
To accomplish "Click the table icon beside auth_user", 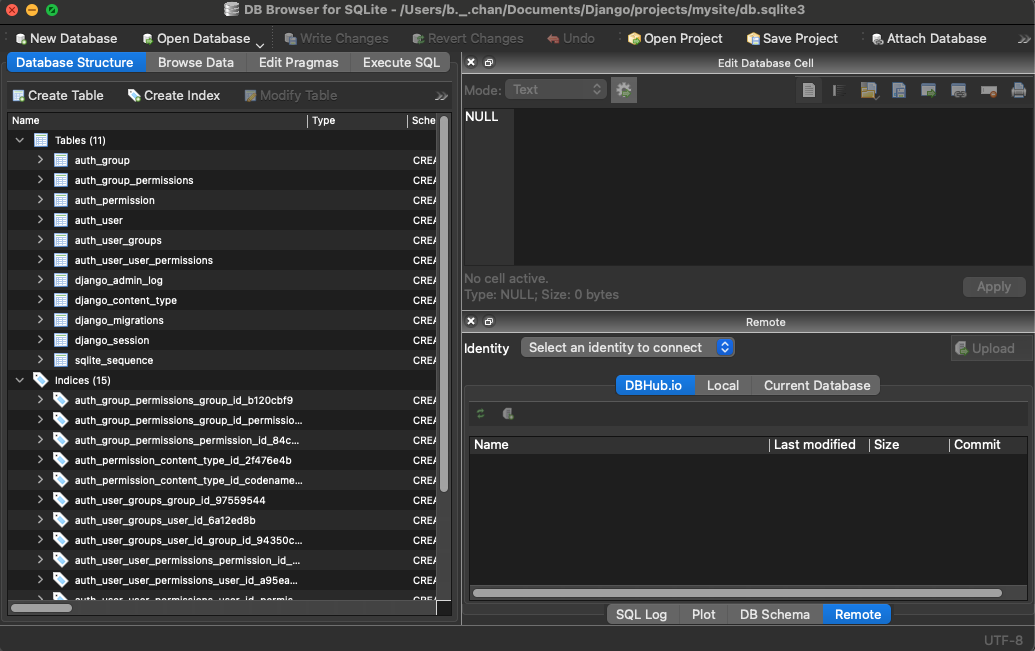I will pyautogui.click(x=61, y=220).
